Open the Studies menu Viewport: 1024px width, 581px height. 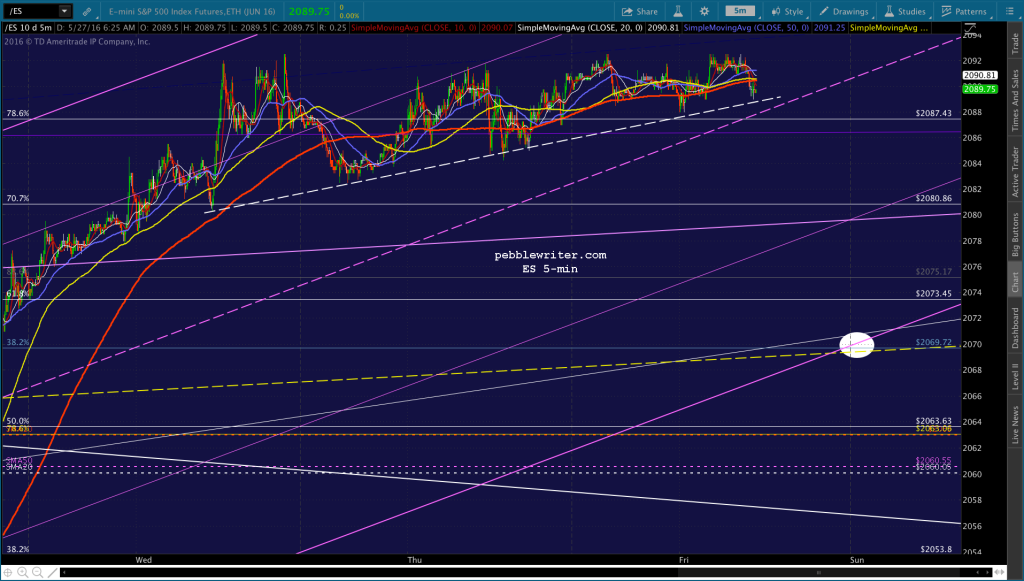(x=905, y=11)
